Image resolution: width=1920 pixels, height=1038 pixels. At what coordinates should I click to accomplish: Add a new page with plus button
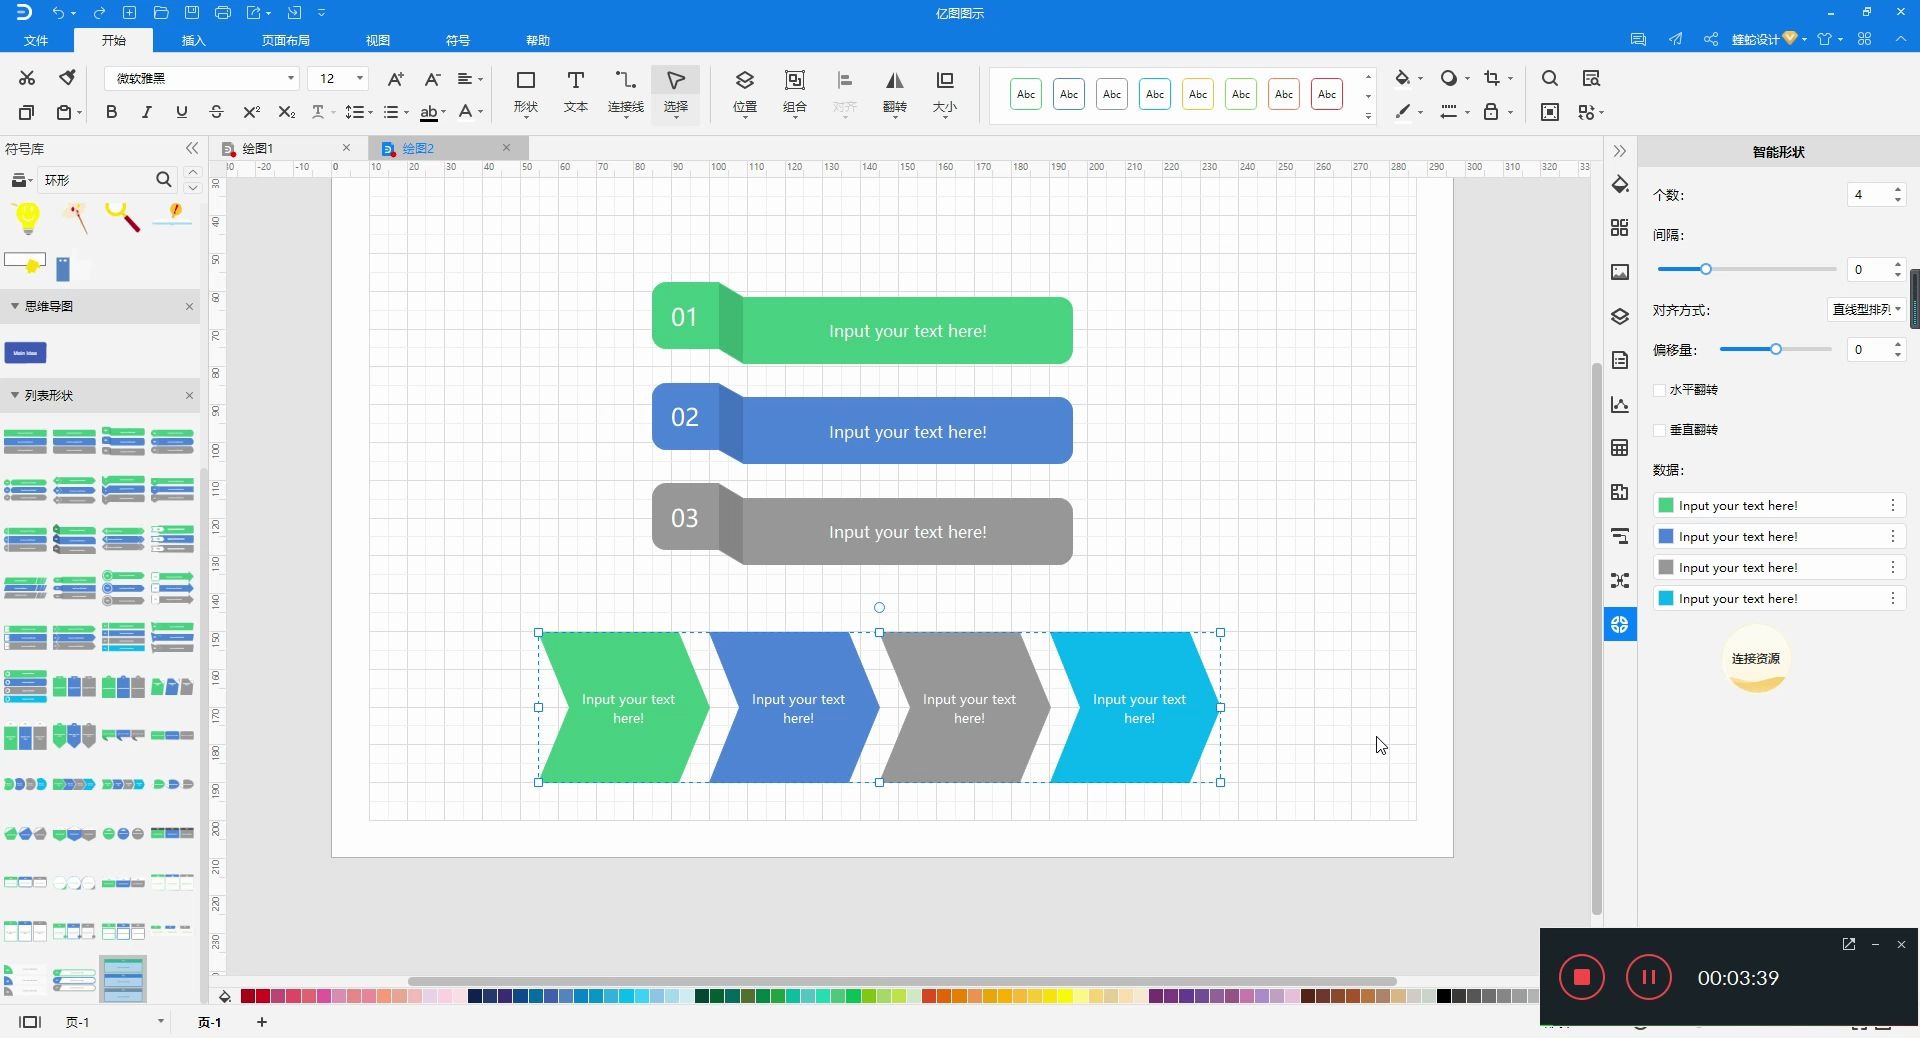pos(262,1021)
